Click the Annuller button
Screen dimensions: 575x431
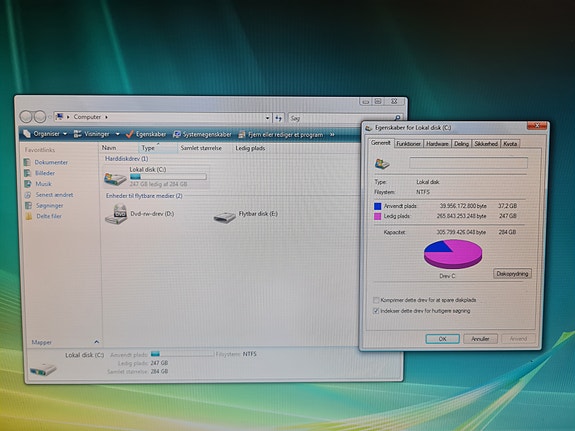pyautogui.click(x=480, y=339)
